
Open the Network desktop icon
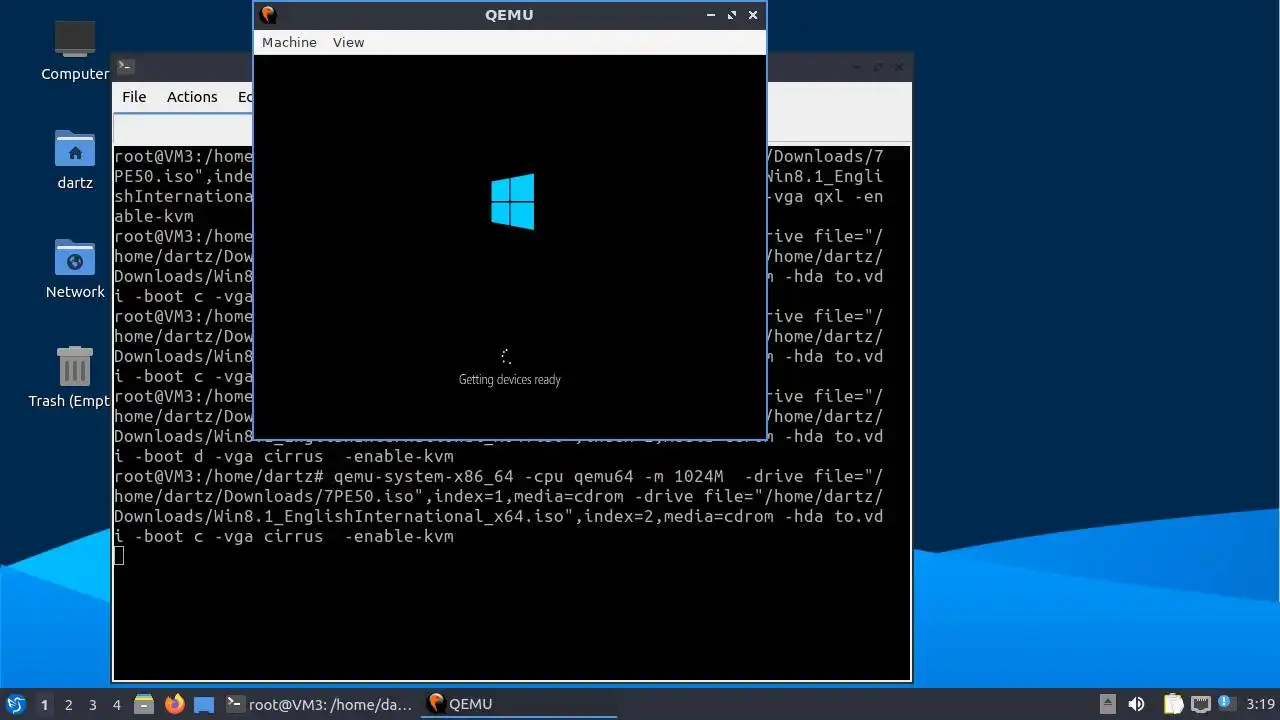tap(75, 269)
